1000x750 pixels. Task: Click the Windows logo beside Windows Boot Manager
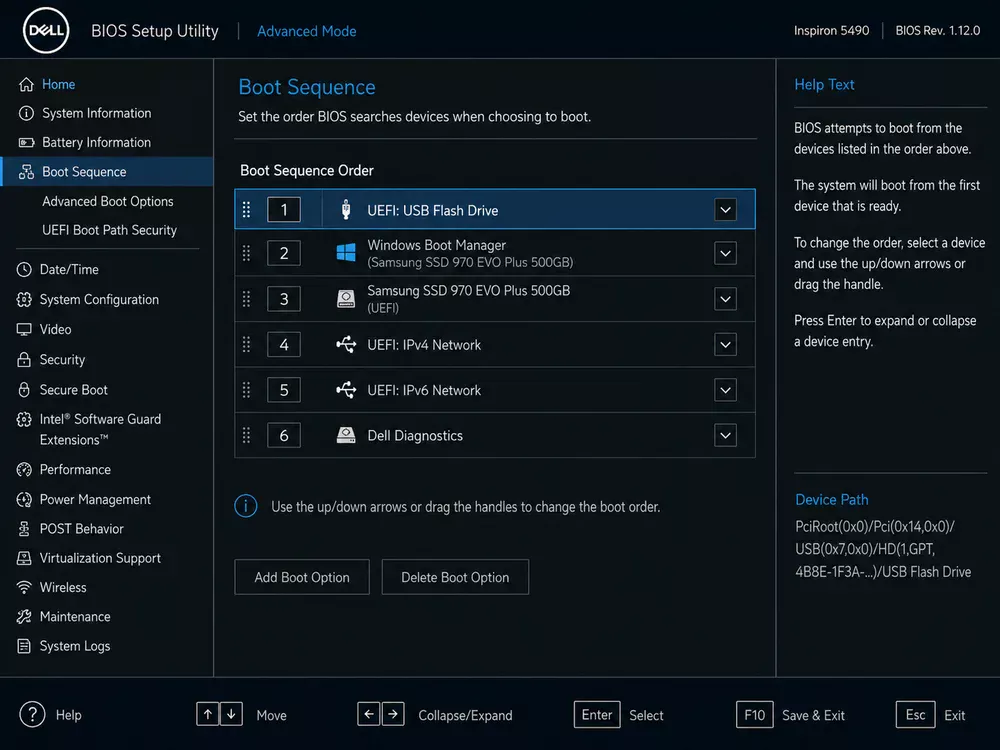point(346,253)
